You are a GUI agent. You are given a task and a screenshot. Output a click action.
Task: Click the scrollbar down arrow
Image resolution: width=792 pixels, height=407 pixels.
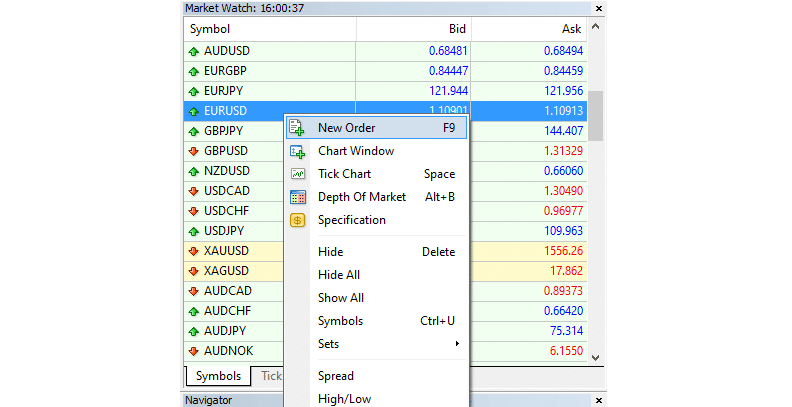pos(596,357)
